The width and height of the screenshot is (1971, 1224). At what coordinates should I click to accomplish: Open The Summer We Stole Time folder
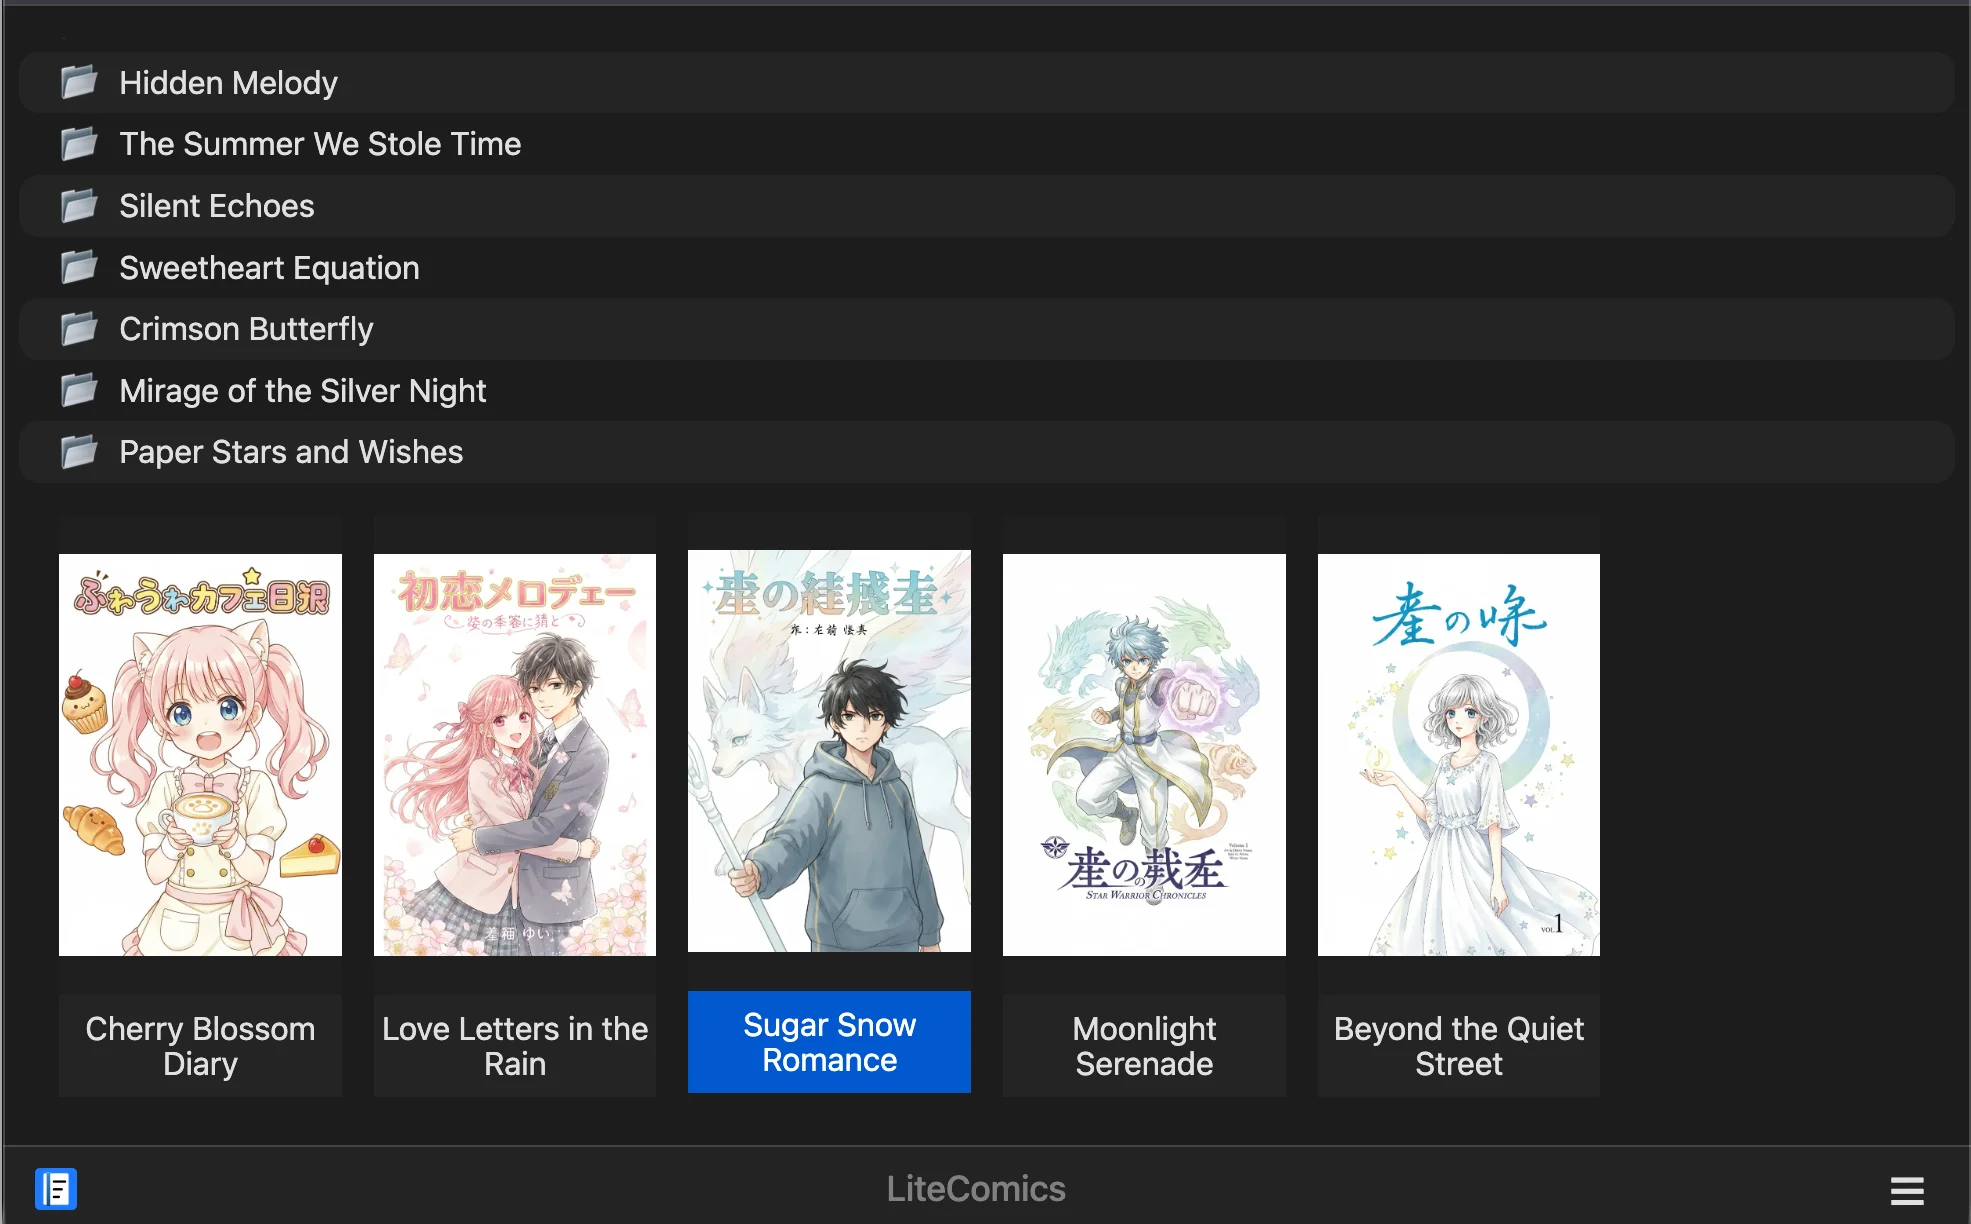tap(320, 144)
